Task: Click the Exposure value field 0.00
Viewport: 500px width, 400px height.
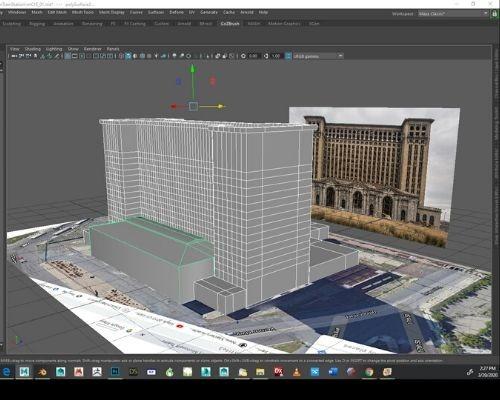Action: point(253,56)
